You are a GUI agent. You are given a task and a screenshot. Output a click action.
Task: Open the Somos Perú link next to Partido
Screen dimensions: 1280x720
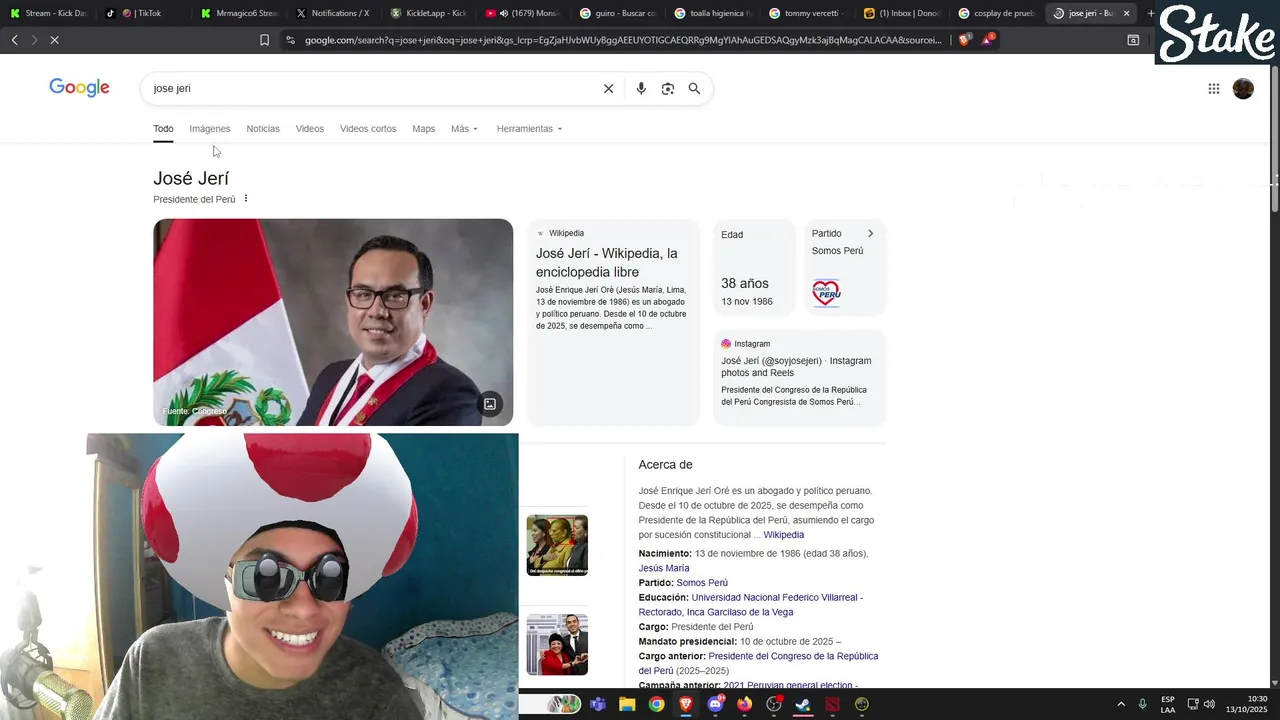point(702,583)
